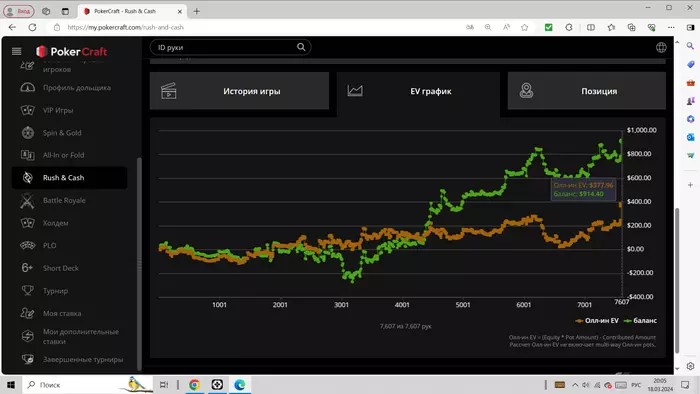Open Edge sidebar settings gear
This screenshot has width=700, height=394.
pyautogui.click(x=690, y=366)
